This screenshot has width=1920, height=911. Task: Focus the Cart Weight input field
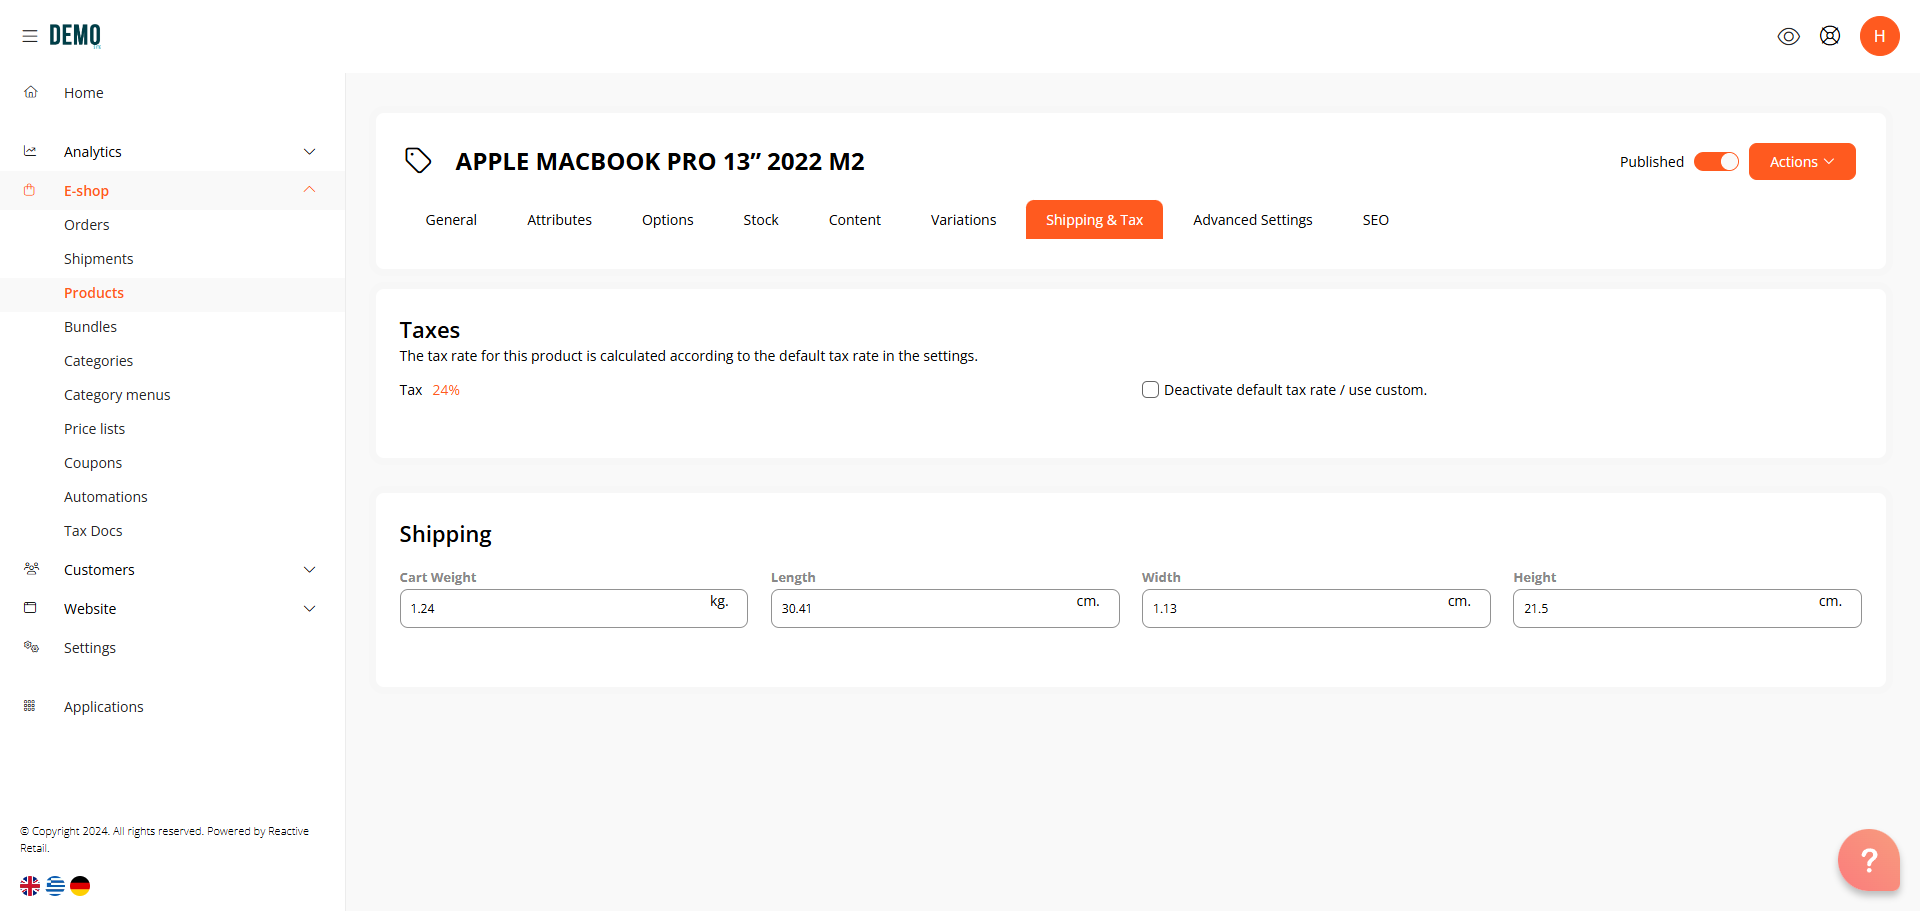pyautogui.click(x=573, y=608)
